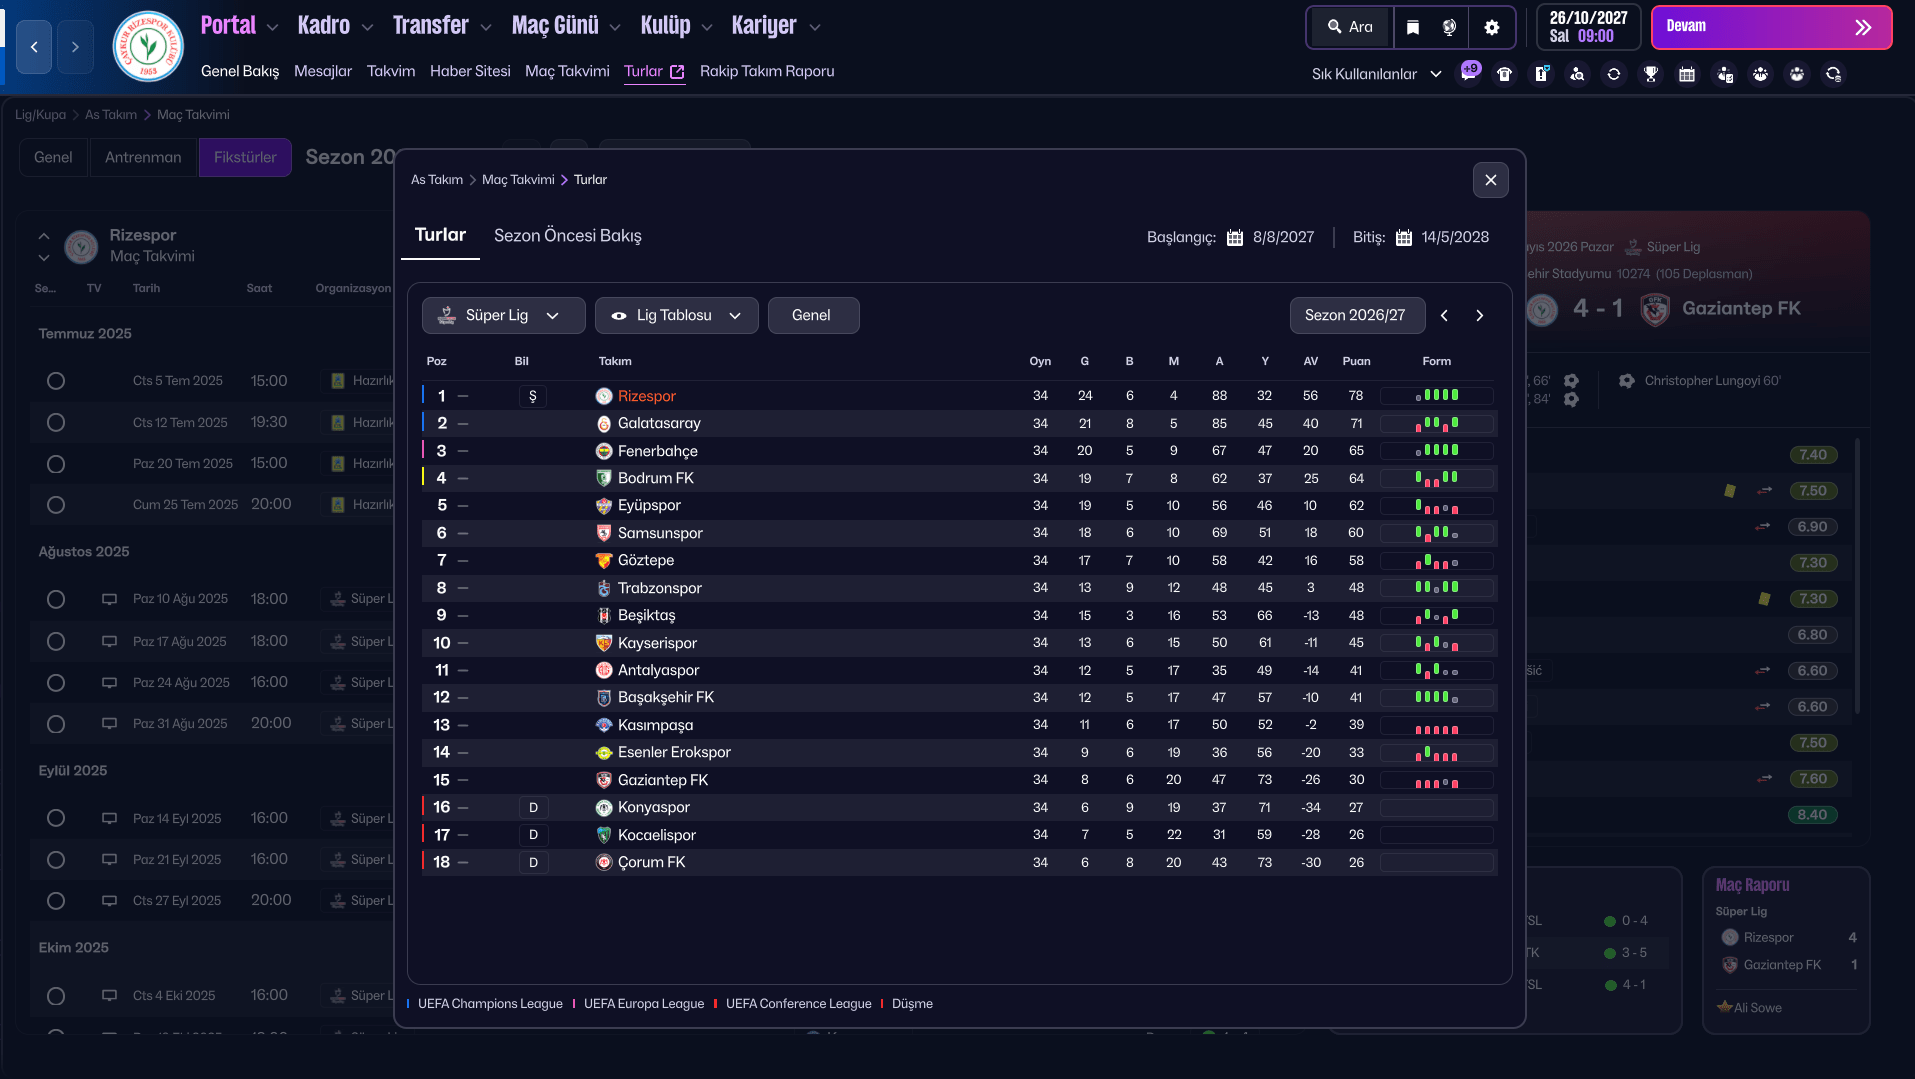Screen dimensions: 1915x1079
Task: Open the bookmark icon in top toolbar
Action: coord(1412,27)
